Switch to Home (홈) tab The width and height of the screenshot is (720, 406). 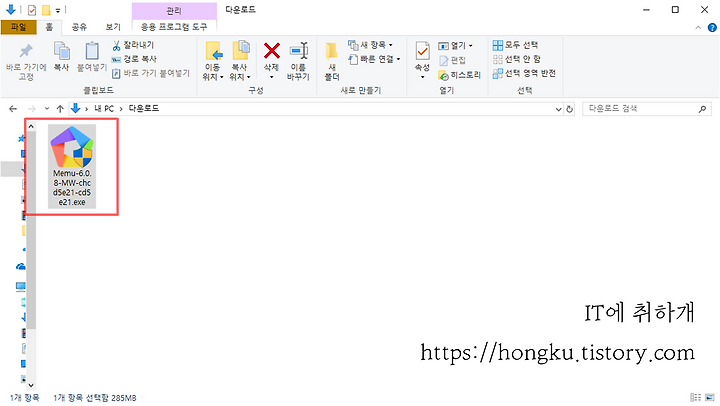49,27
